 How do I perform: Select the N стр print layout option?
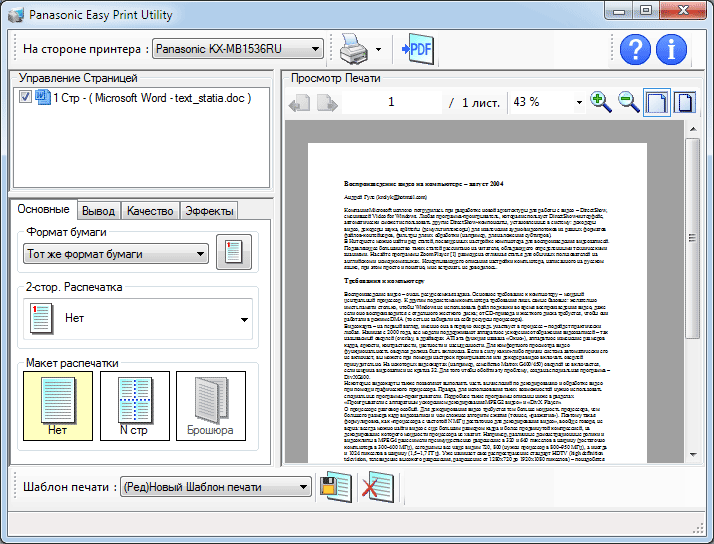(x=135, y=406)
